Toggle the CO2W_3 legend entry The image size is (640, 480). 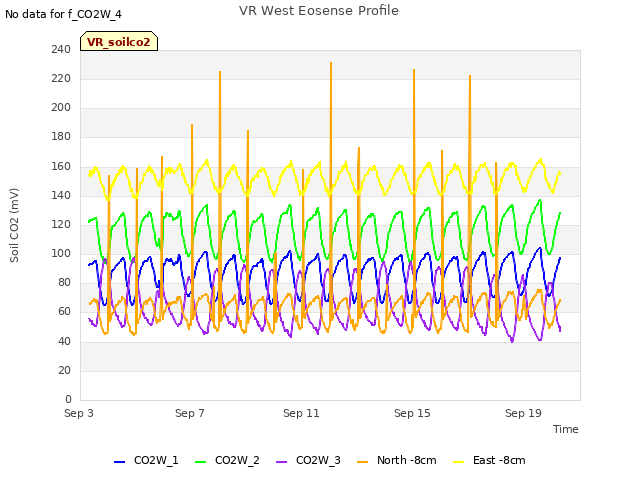coord(308,461)
